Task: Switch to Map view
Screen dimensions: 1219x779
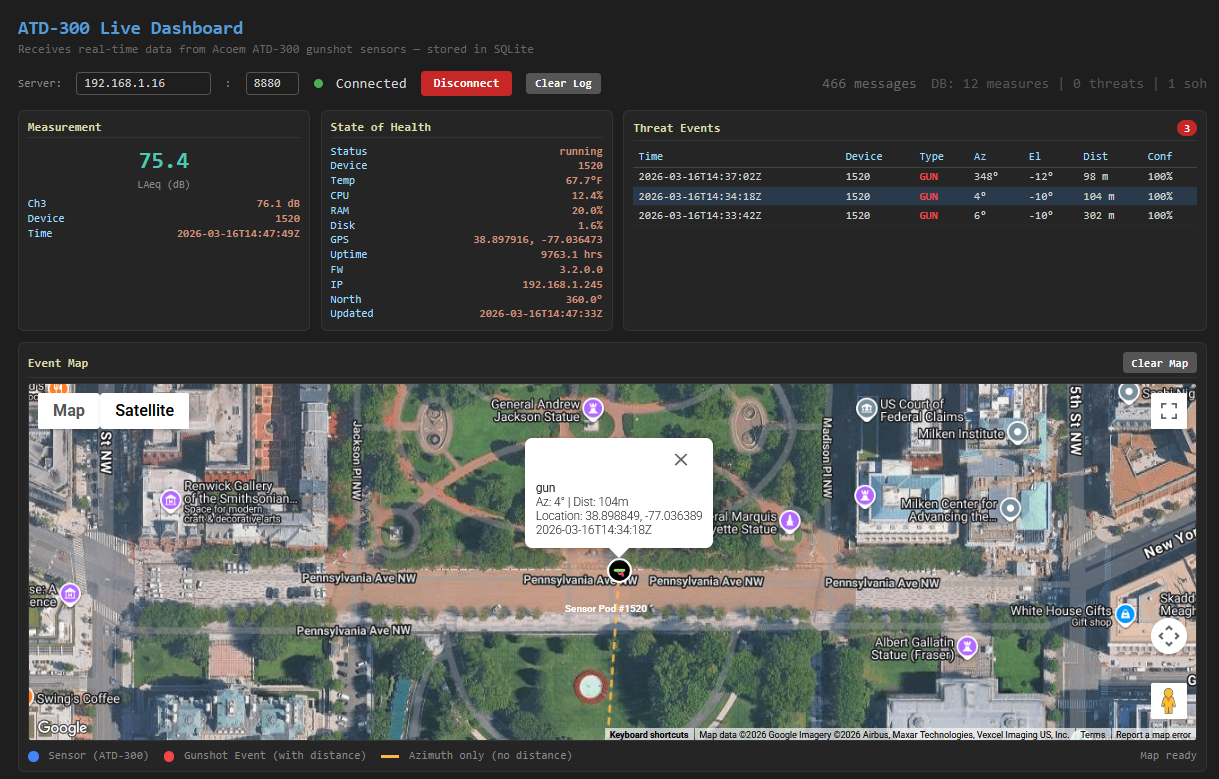Action: [x=68, y=410]
